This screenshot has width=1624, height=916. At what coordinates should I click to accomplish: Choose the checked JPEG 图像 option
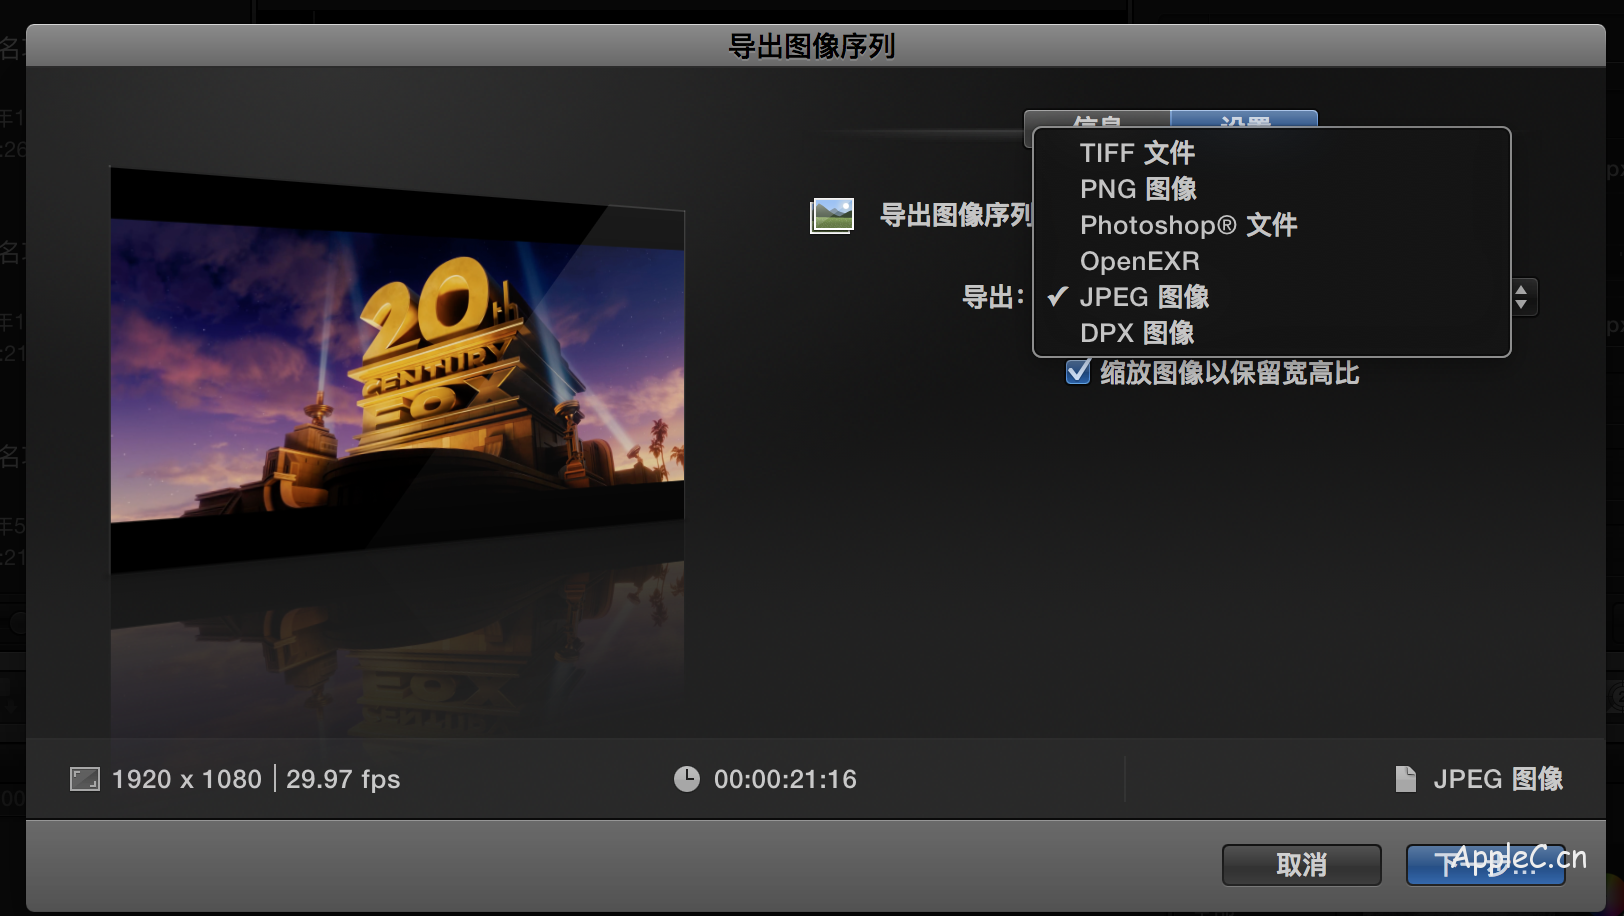1271,297
